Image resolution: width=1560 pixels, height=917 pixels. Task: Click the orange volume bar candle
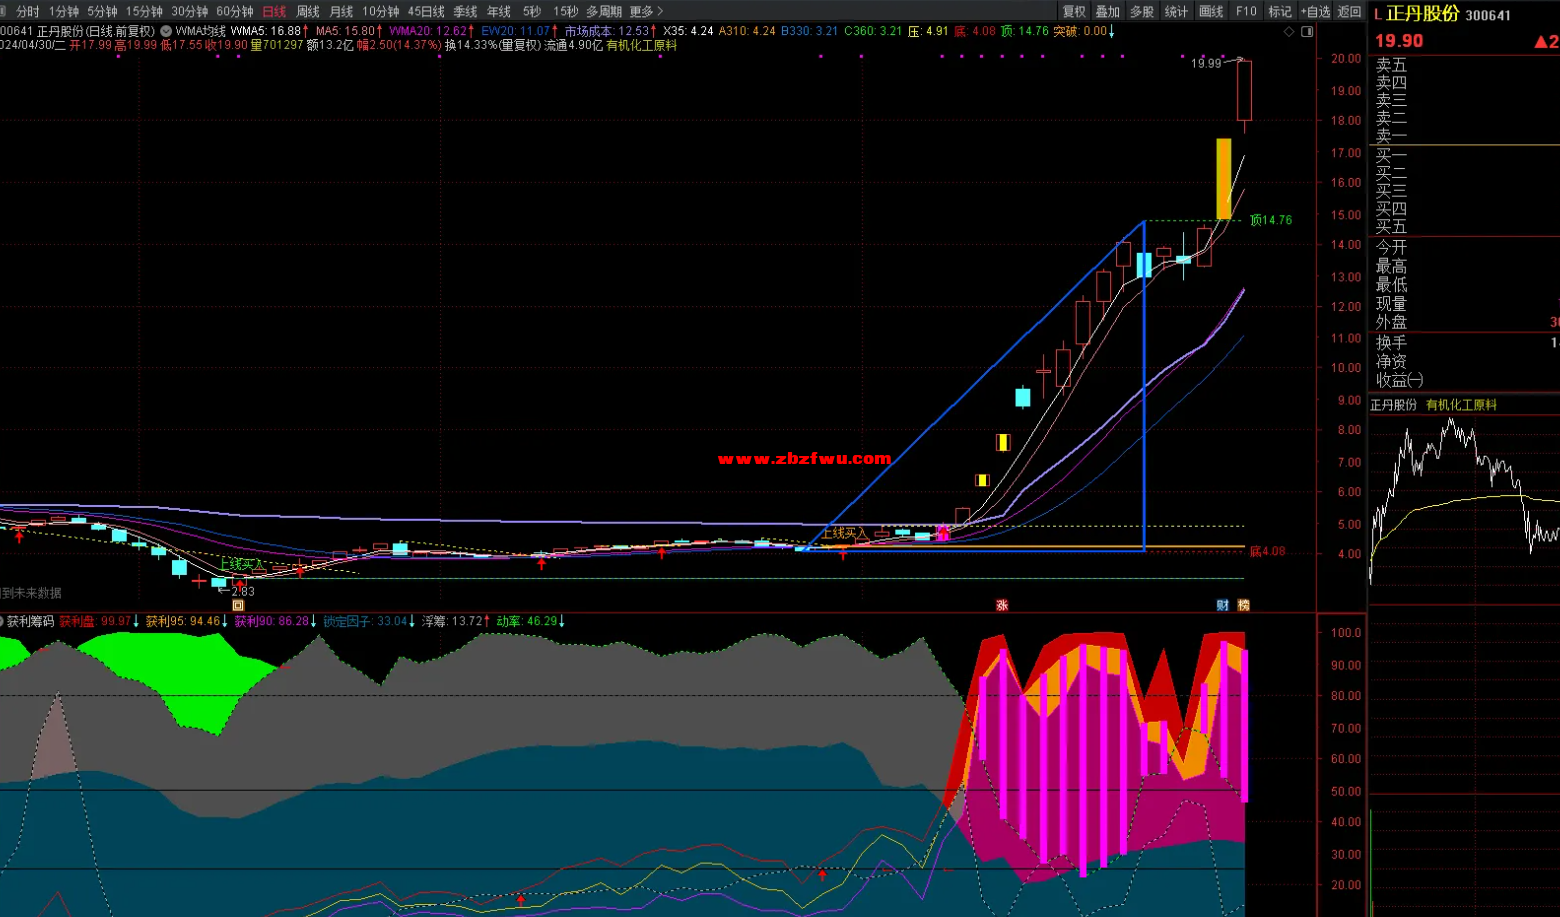[x=1224, y=179]
